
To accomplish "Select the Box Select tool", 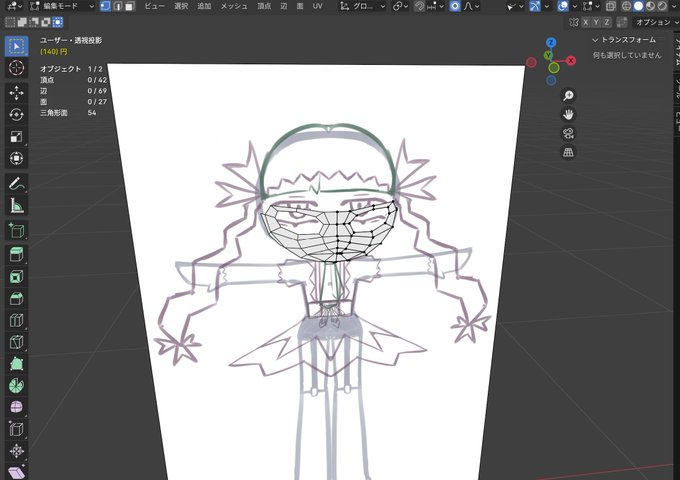I will (16, 46).
